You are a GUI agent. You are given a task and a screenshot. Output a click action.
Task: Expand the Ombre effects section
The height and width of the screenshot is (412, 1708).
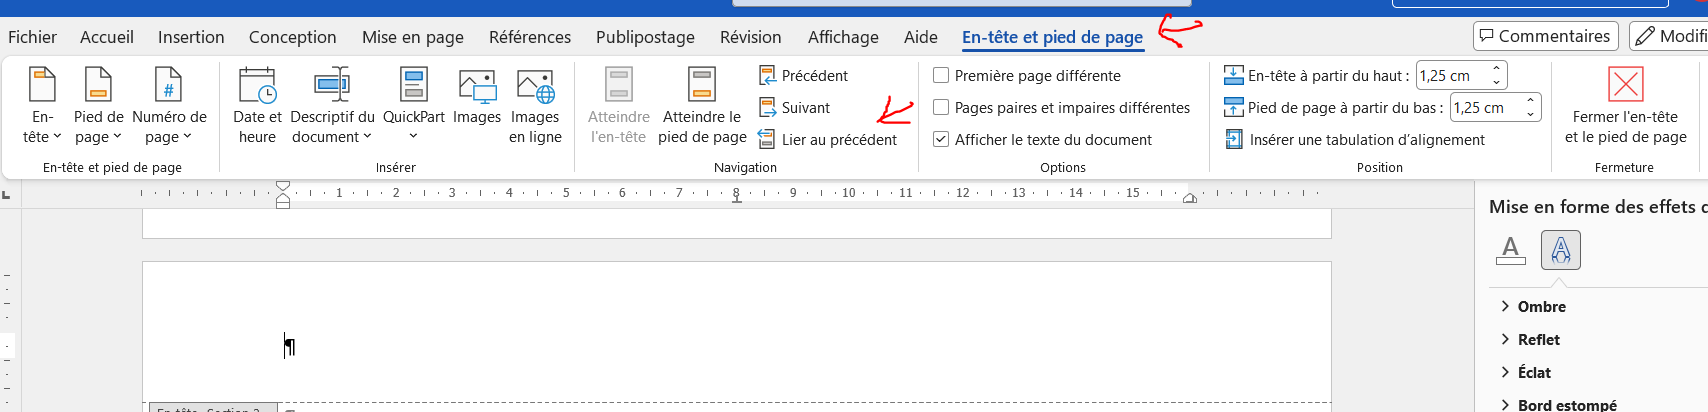coord(1541,307)
